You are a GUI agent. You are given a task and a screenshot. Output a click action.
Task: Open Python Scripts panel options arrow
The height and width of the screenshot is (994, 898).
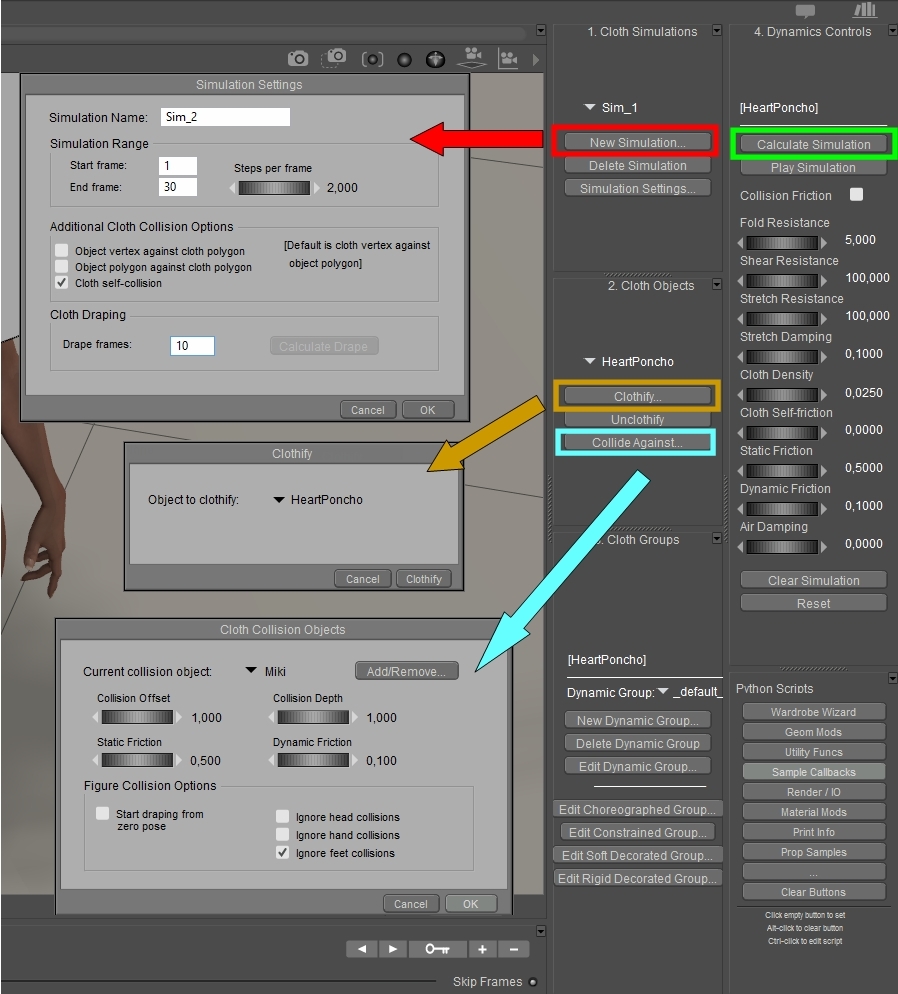893,678
